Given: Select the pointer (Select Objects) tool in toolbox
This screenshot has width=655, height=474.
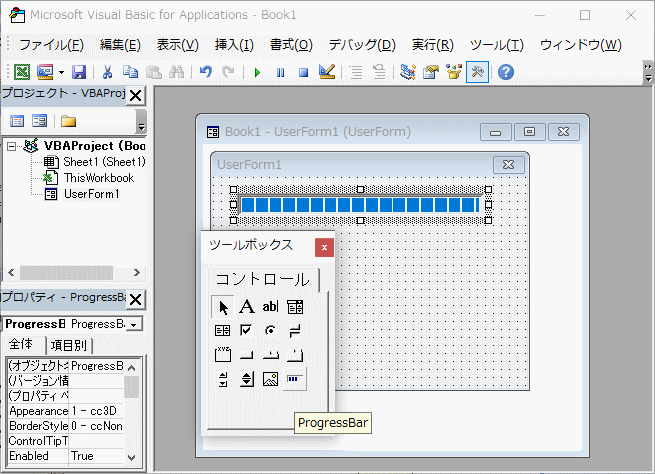Looking at the screenshot, I should pyautogui.click(x=223, y=307).
